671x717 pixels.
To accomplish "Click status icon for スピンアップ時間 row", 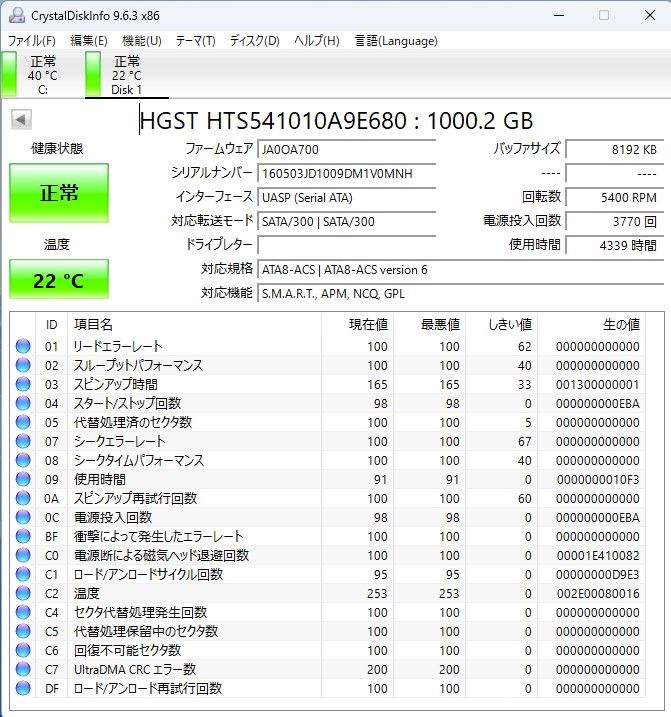I will (23, 384).
